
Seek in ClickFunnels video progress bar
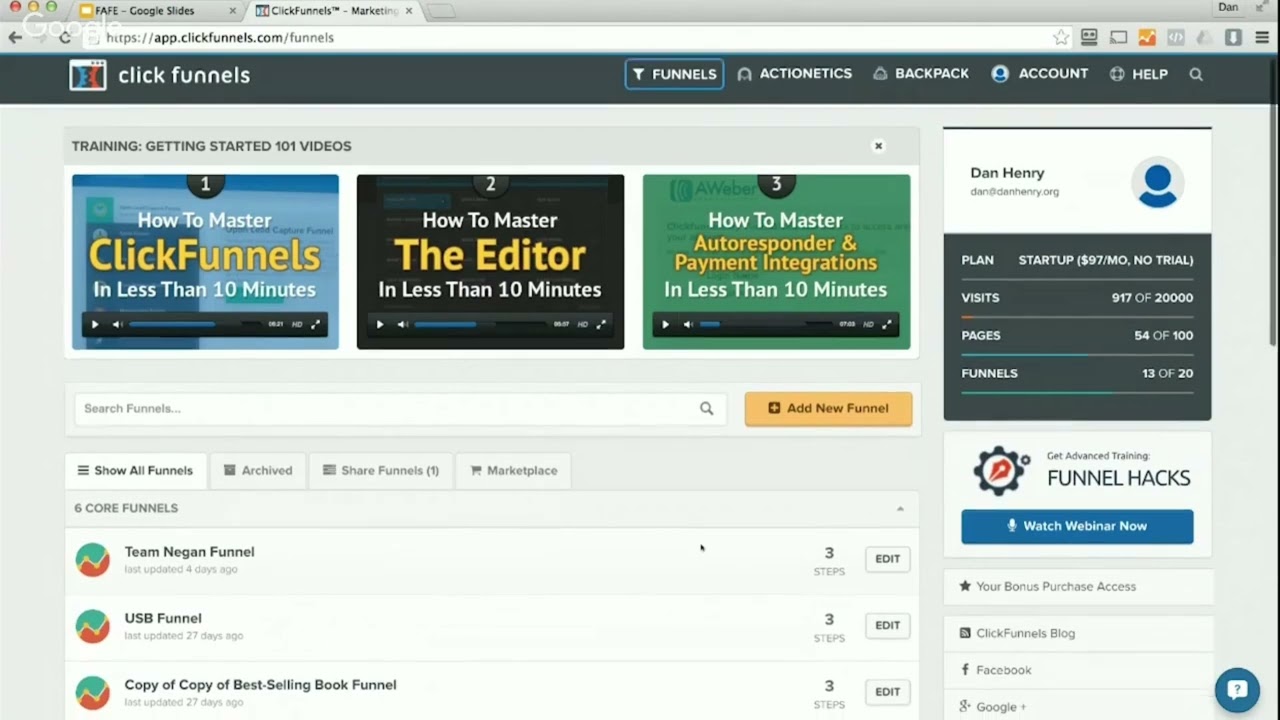point(195,324)
